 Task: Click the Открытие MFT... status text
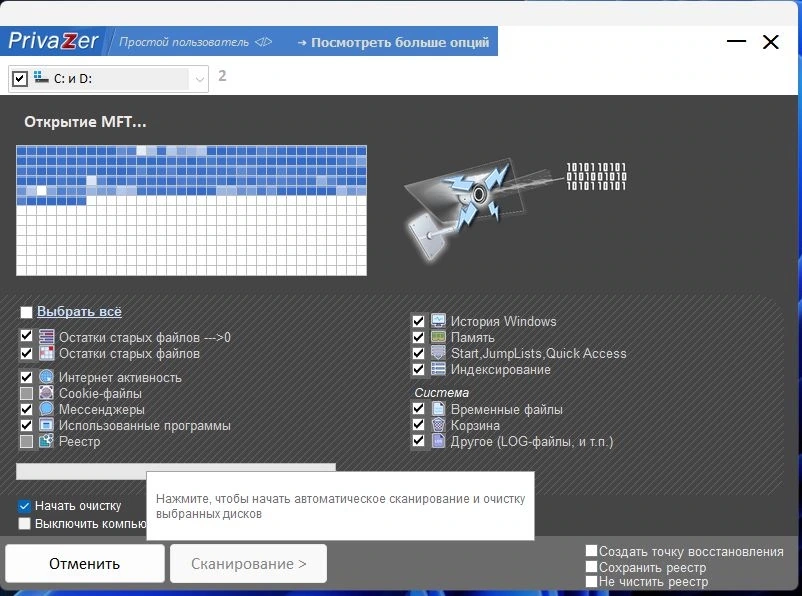click(85, 122)
